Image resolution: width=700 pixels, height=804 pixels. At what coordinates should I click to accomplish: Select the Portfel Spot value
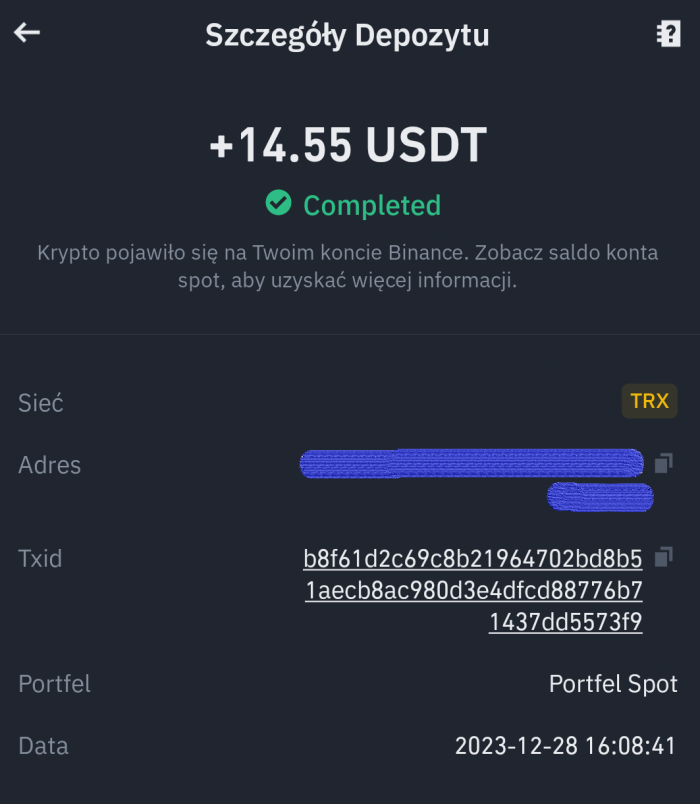tap(613, 684)
